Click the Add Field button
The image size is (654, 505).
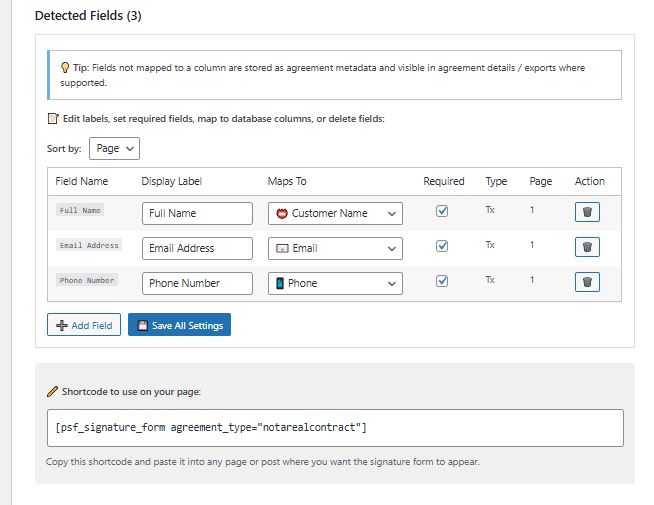pos(83,325)
